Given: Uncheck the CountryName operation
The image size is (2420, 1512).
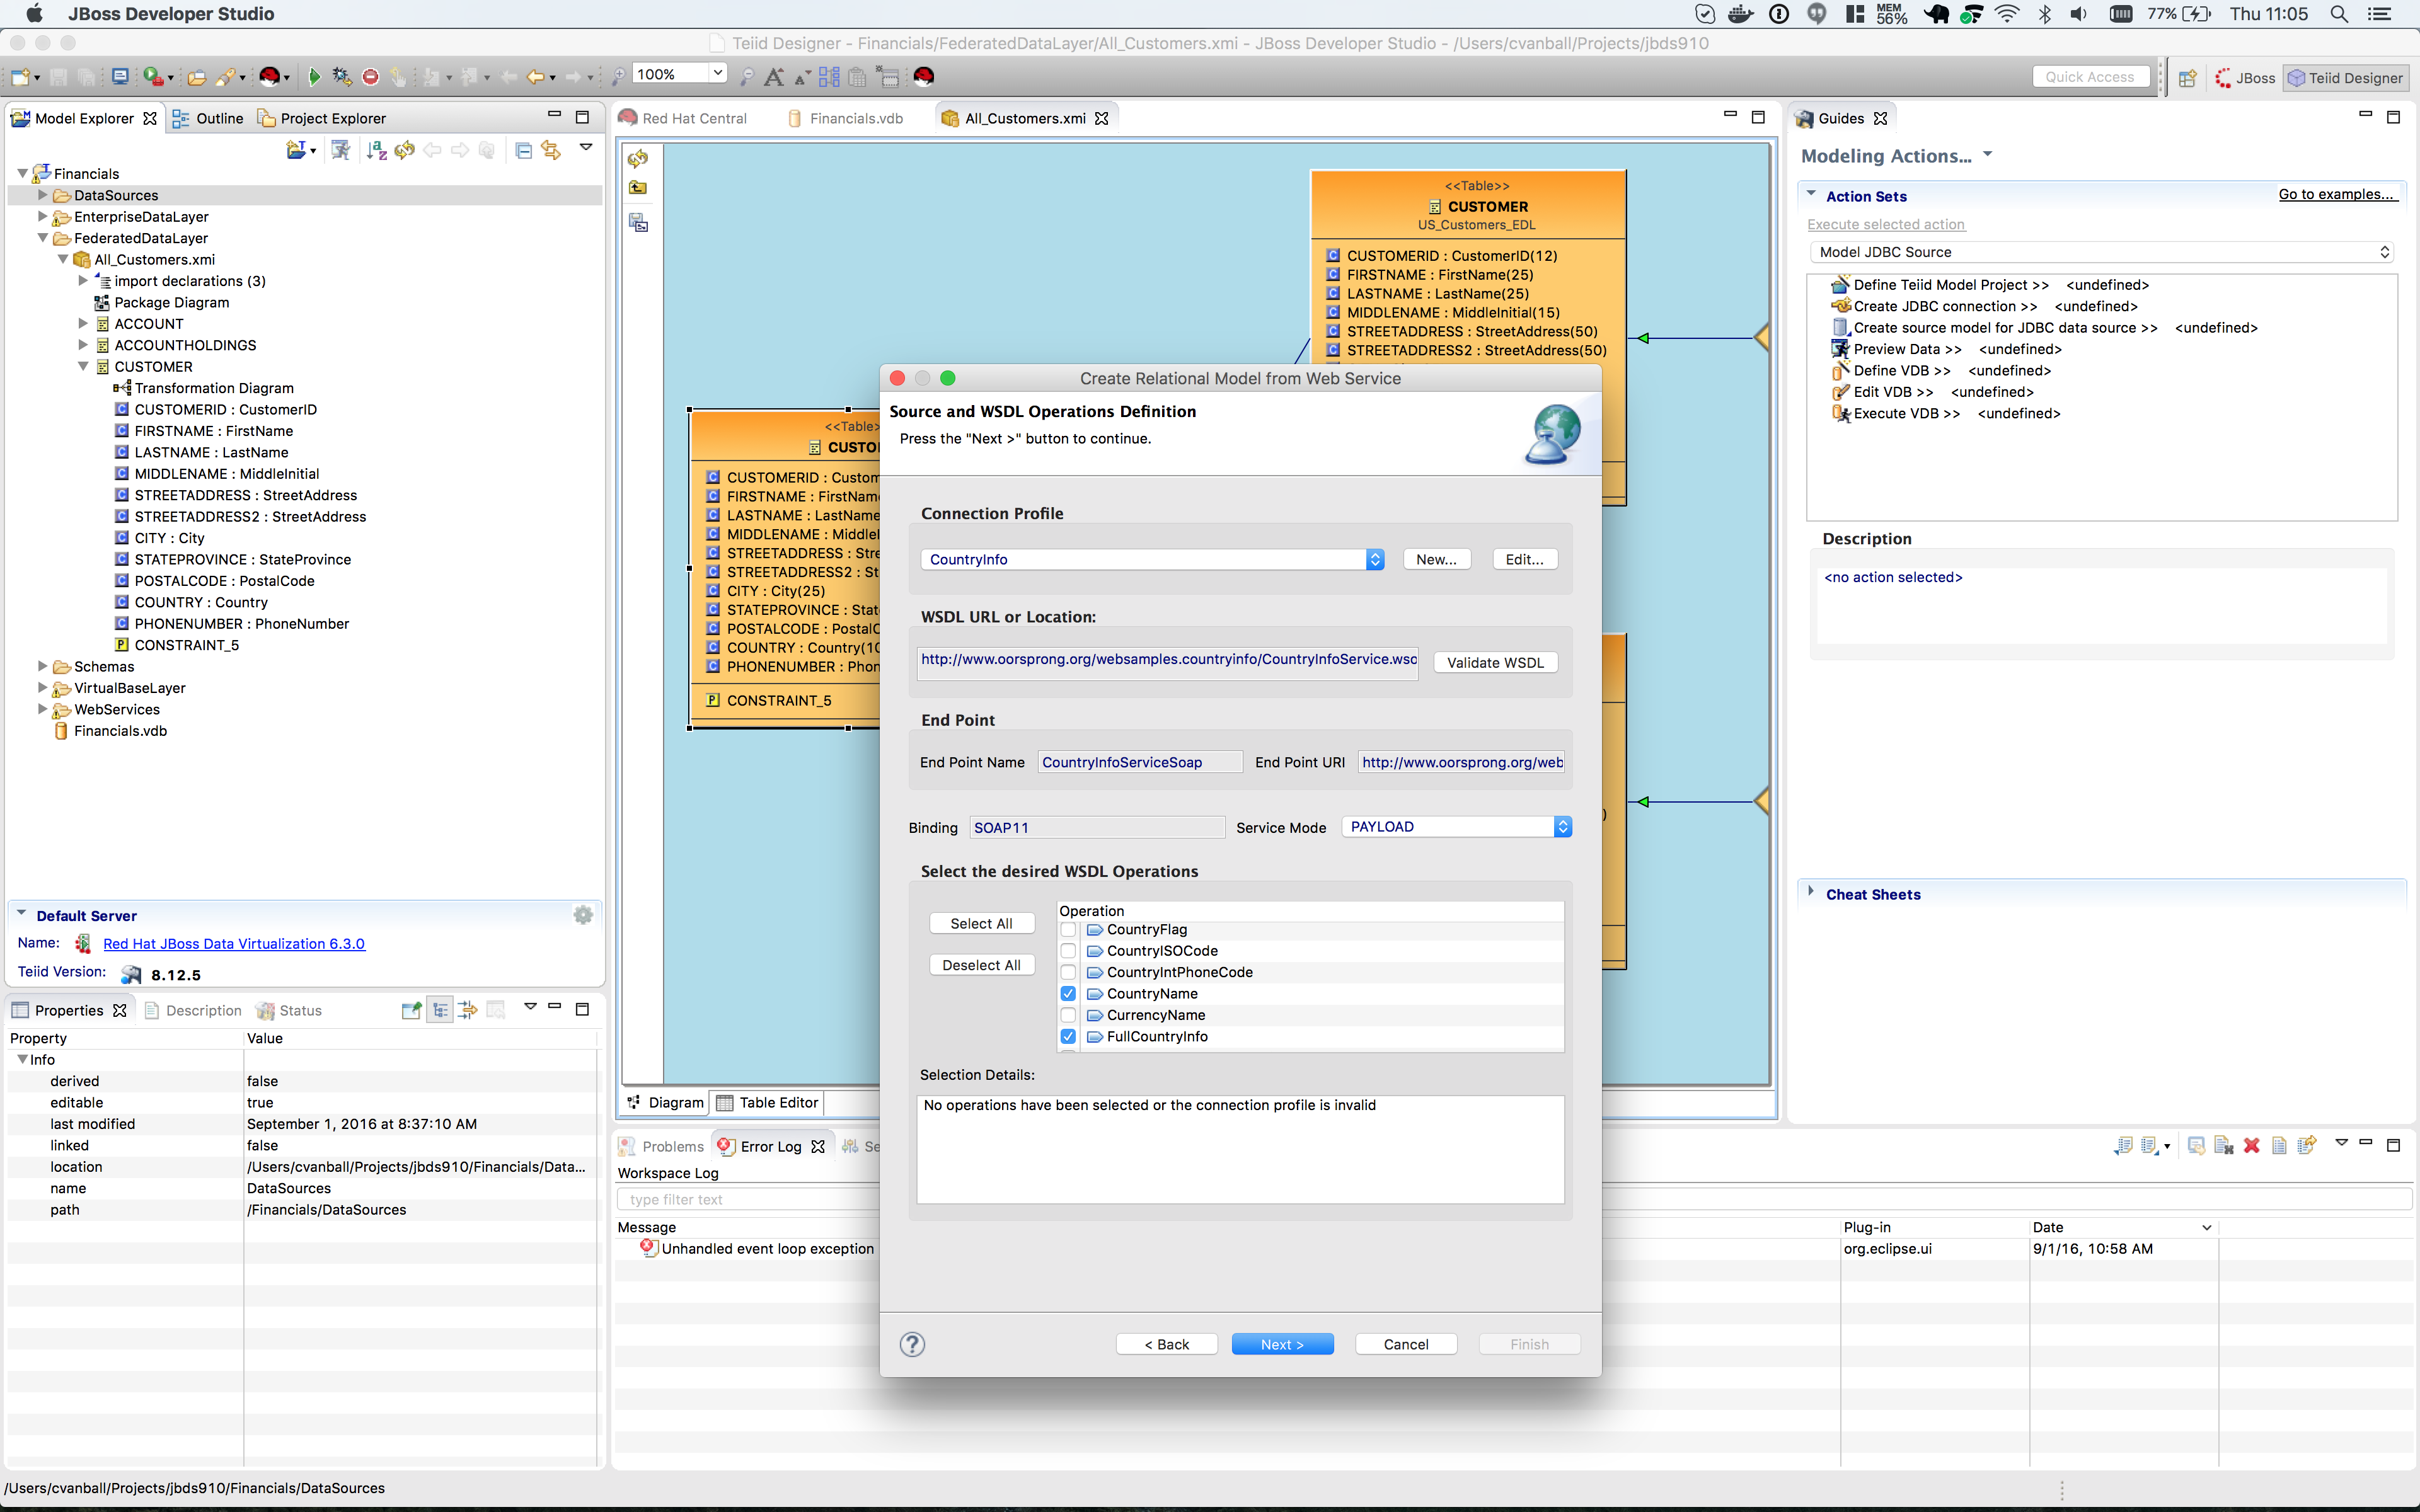Looking at the screenshot, I should [x=1068, y=994].
